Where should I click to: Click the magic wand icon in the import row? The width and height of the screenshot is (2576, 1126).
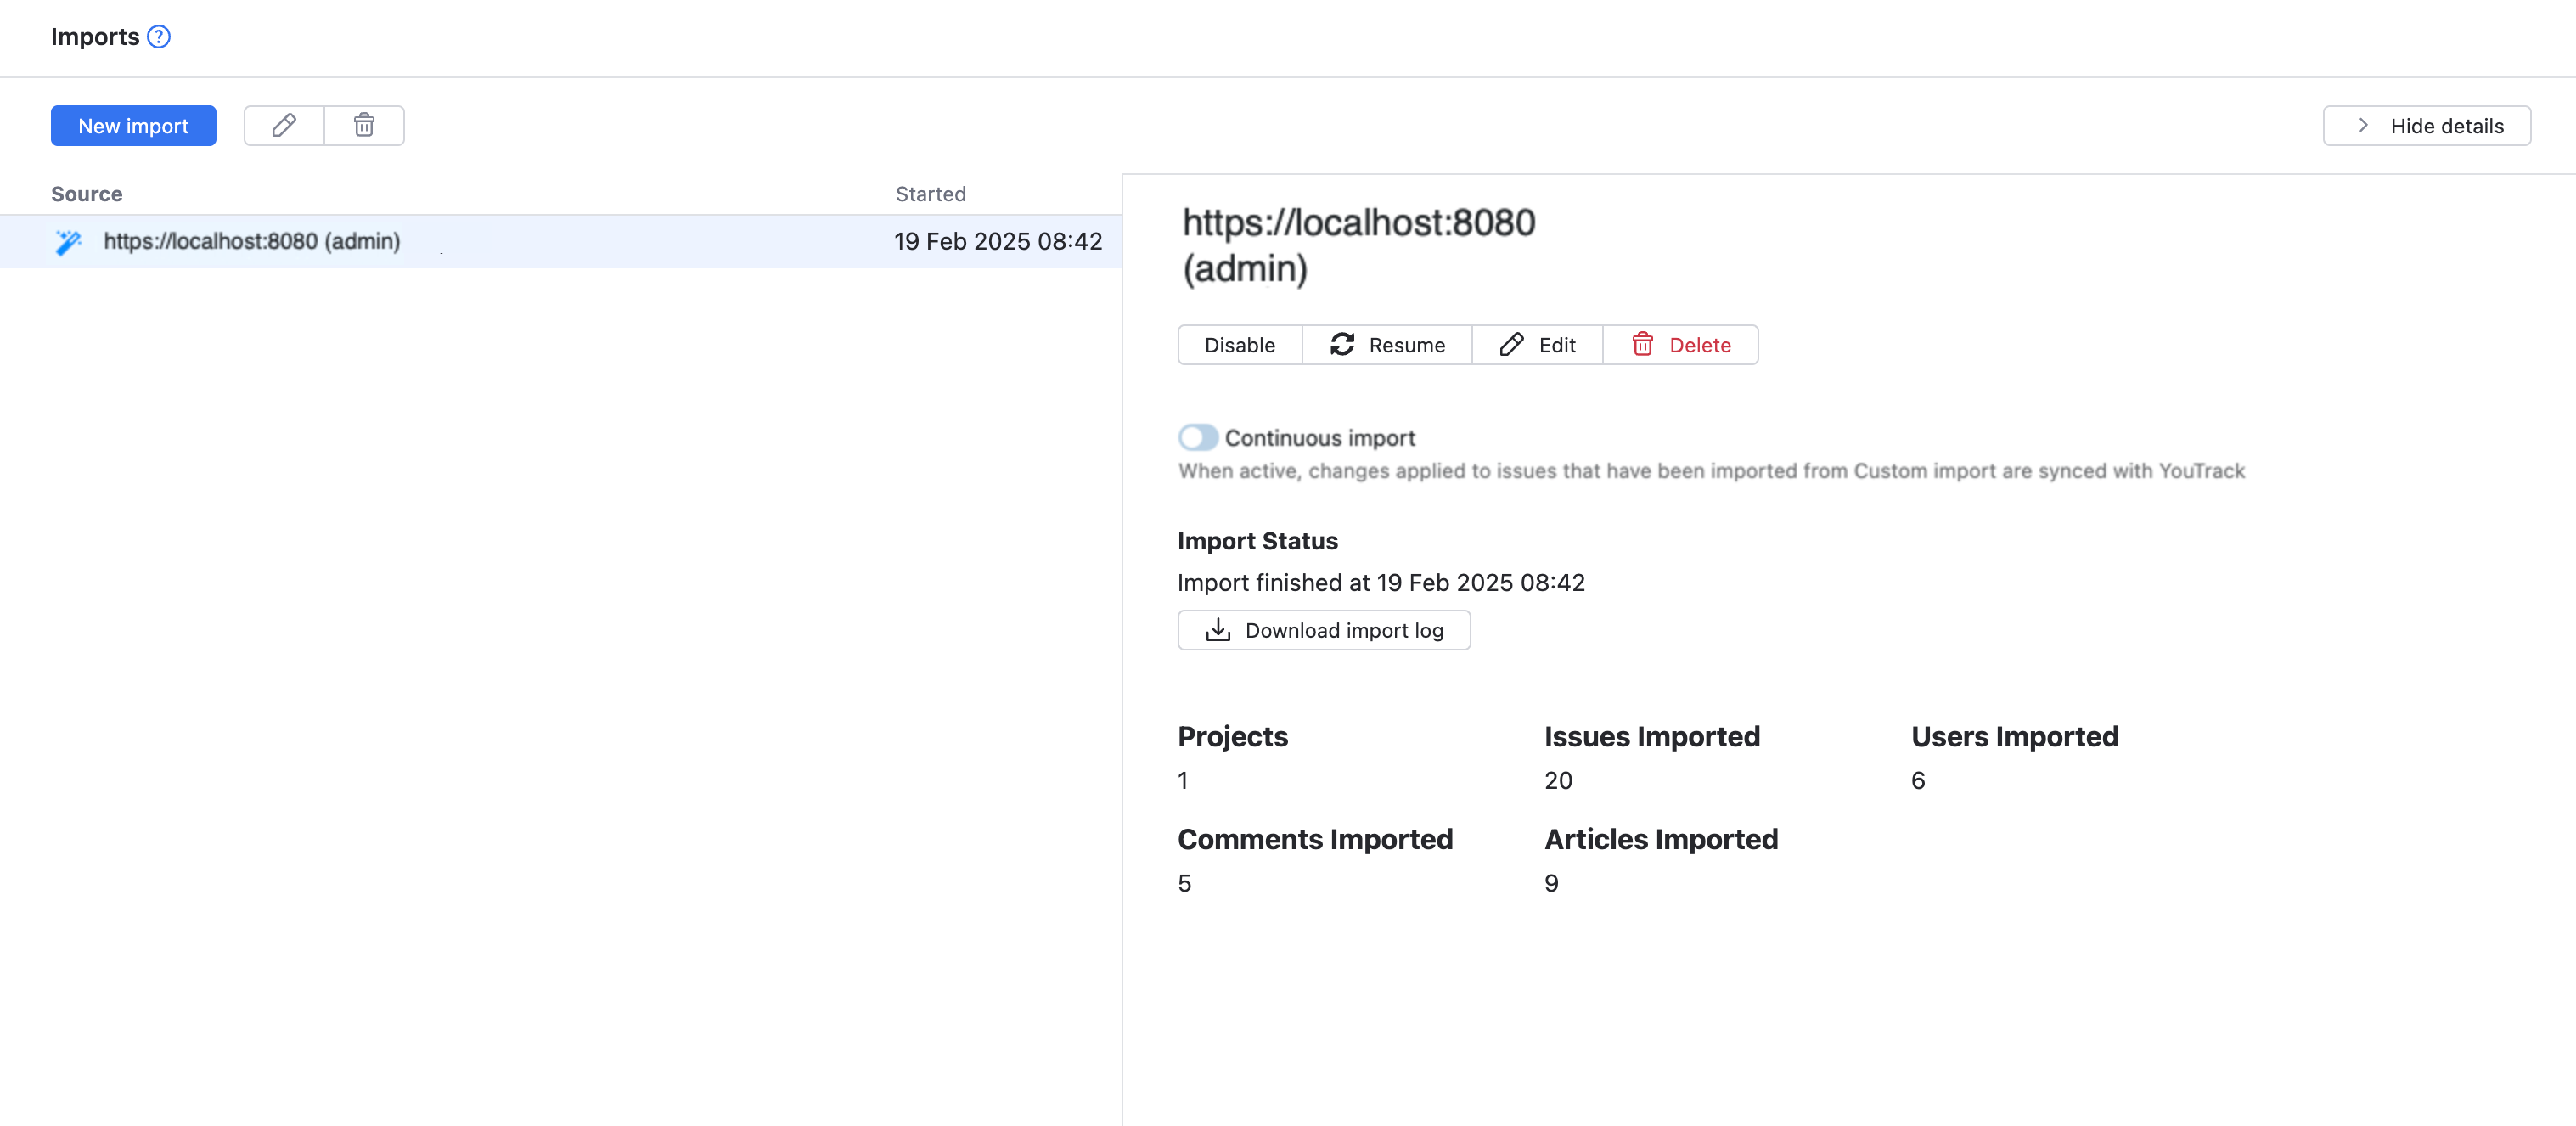click(68, 242)
